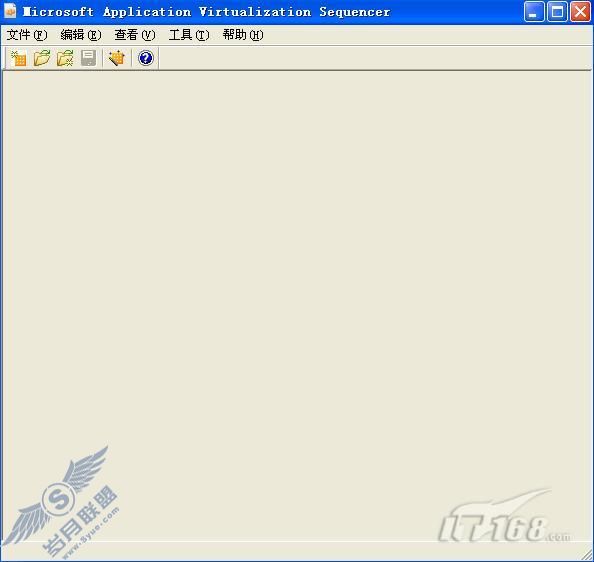Click the New Package toolbar icon
594x562 pixels.
click(x=19, y=58)
